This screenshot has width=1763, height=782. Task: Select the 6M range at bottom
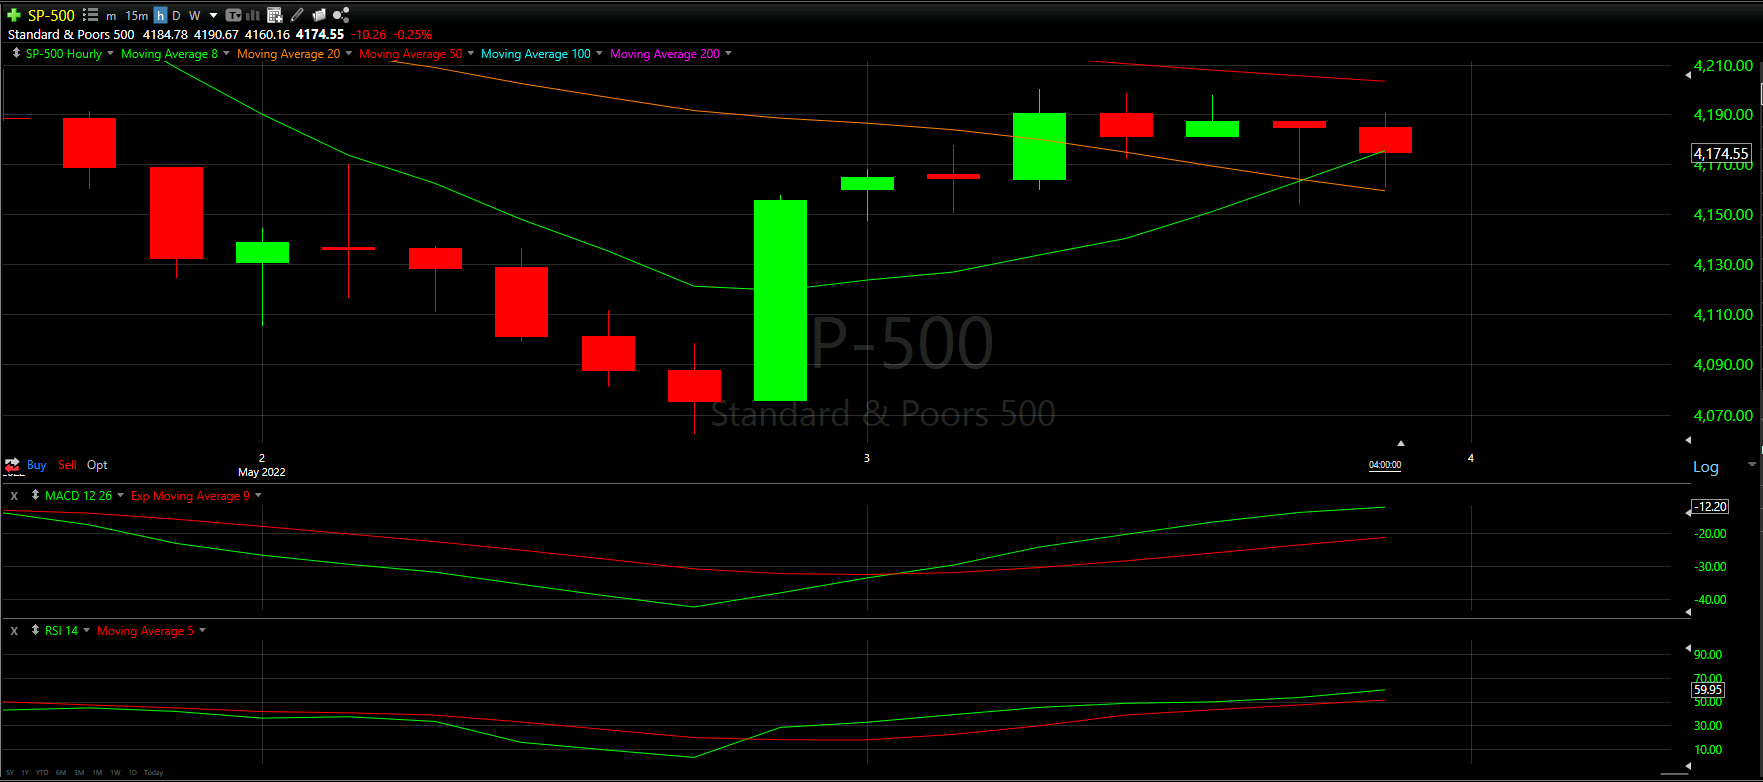pos(61,772)
